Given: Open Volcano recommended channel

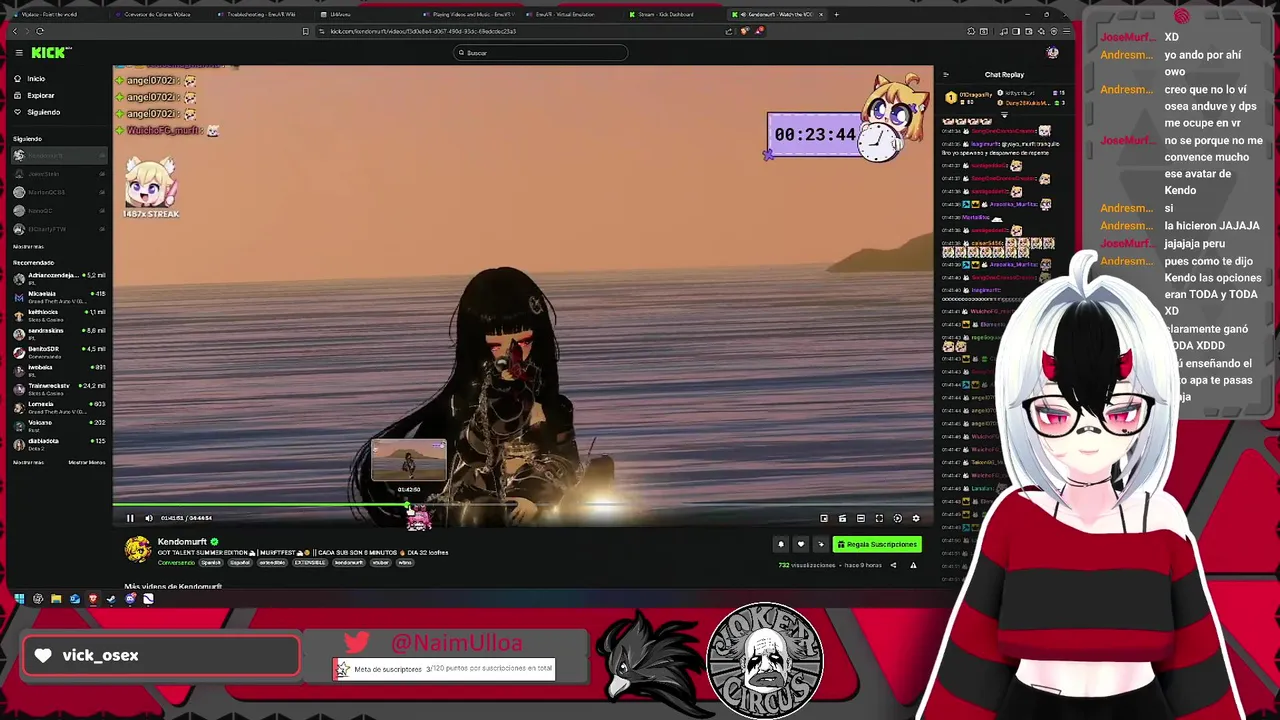Looking at the screenshot, I should point(59,426).
